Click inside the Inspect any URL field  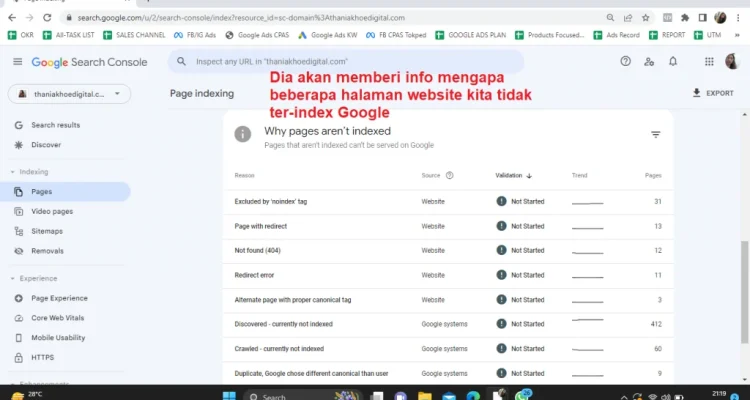click(346, 61)
